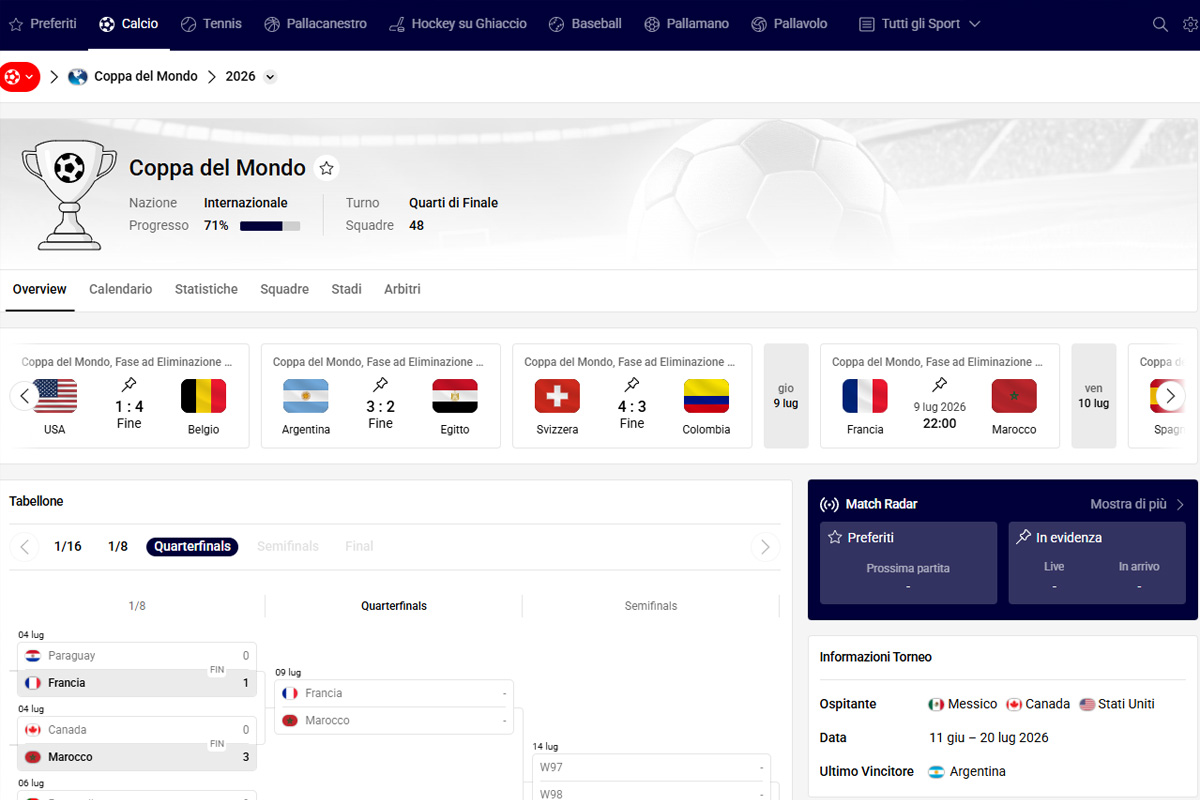The width and height of the screenshot is (1200, 800).
Task: Click the Colombia flag icon
Action: (x=706, y=396)
